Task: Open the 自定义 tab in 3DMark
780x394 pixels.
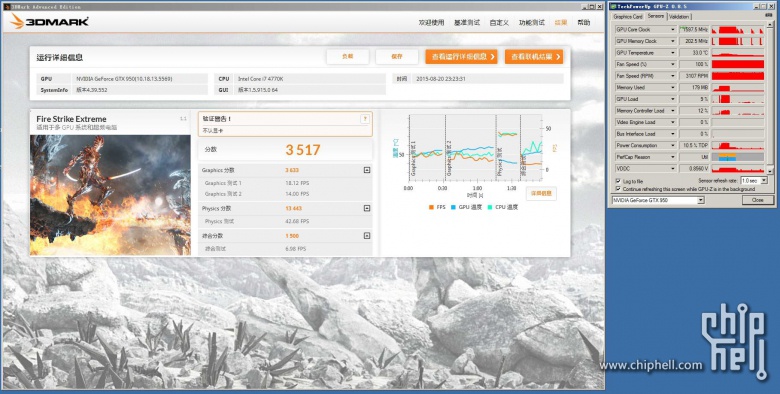Action: [499, 22]
